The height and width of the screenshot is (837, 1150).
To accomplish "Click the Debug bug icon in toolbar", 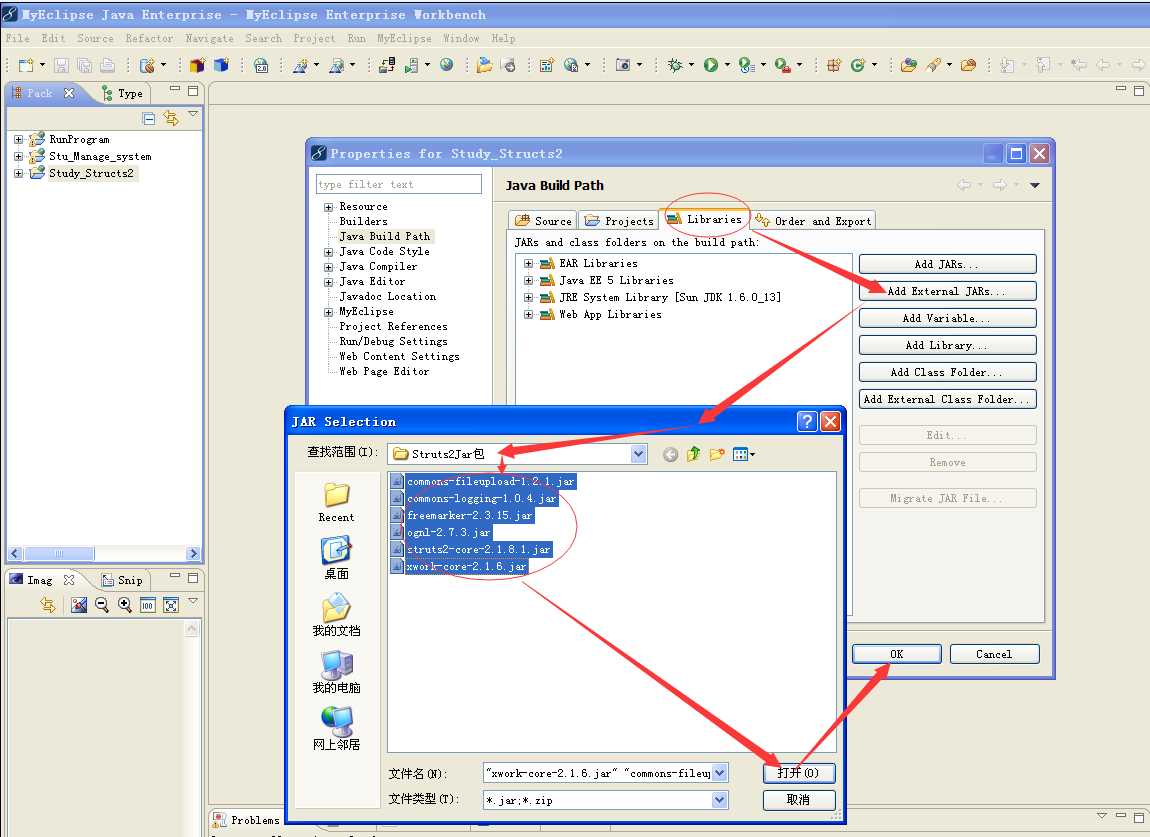I will (675, 65).
